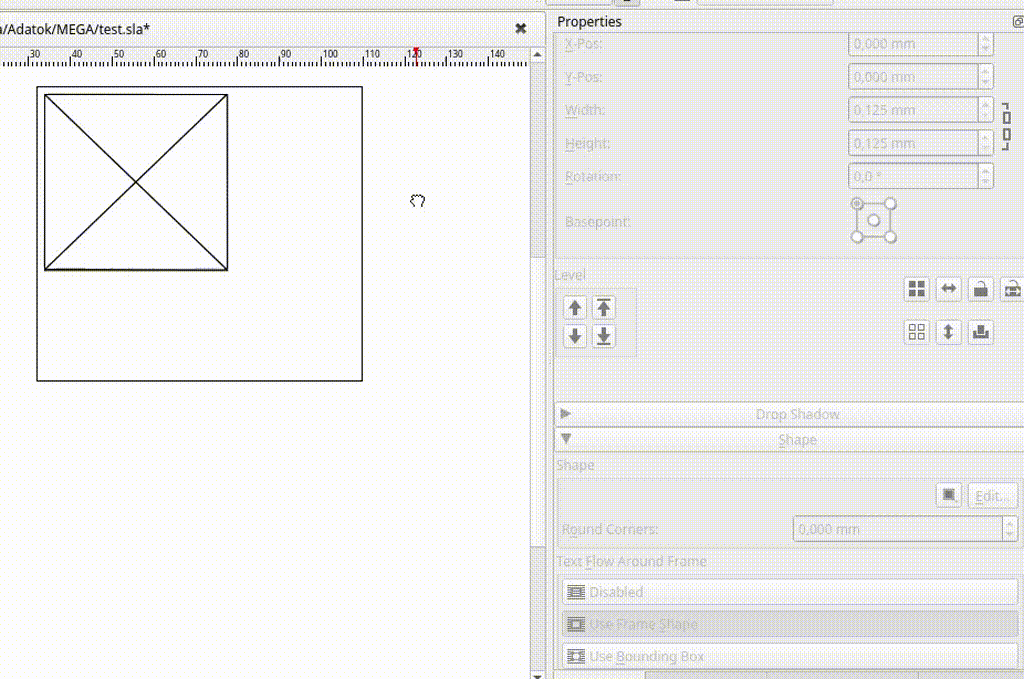
Task: Click the ungroup objects icon
Action: tap(916, 332)
